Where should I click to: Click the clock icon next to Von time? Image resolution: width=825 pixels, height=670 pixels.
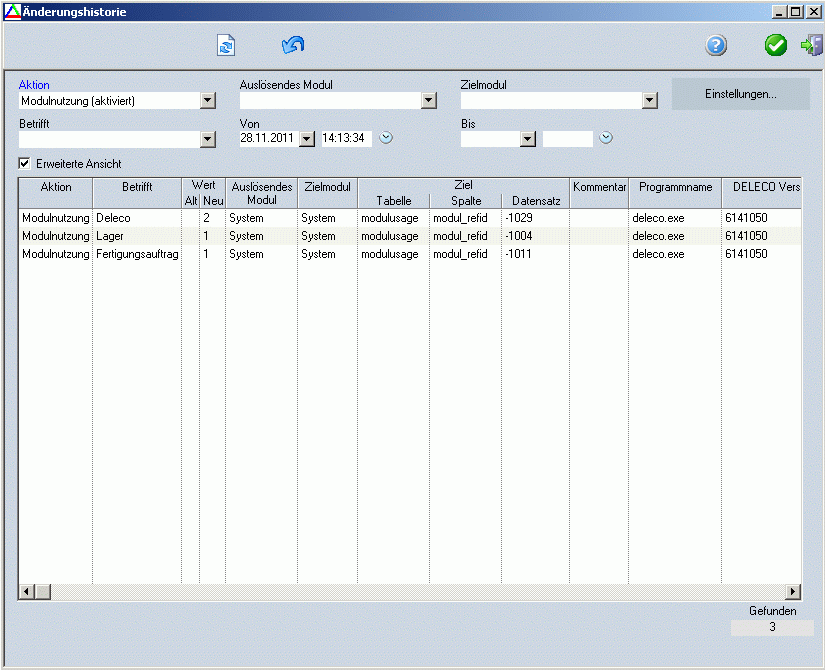point(386,138)
